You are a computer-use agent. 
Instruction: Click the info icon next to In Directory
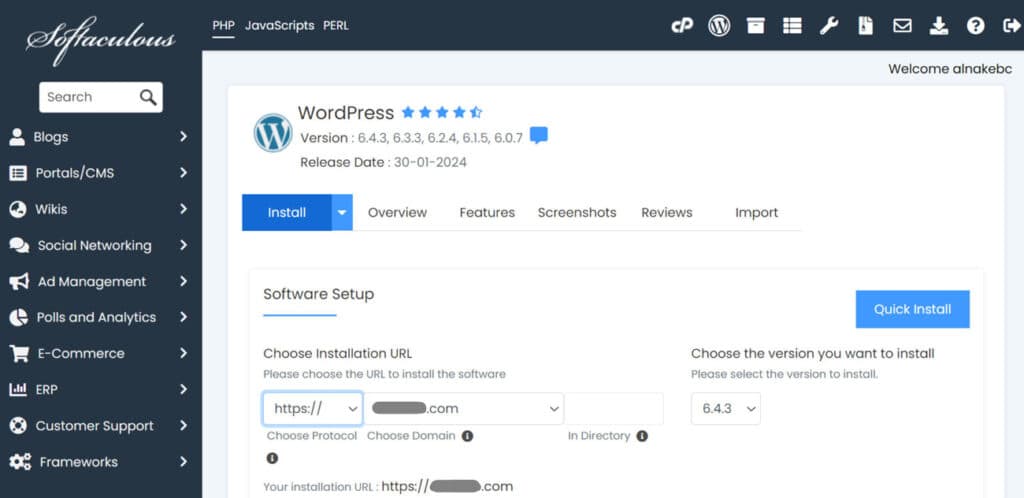642,436
